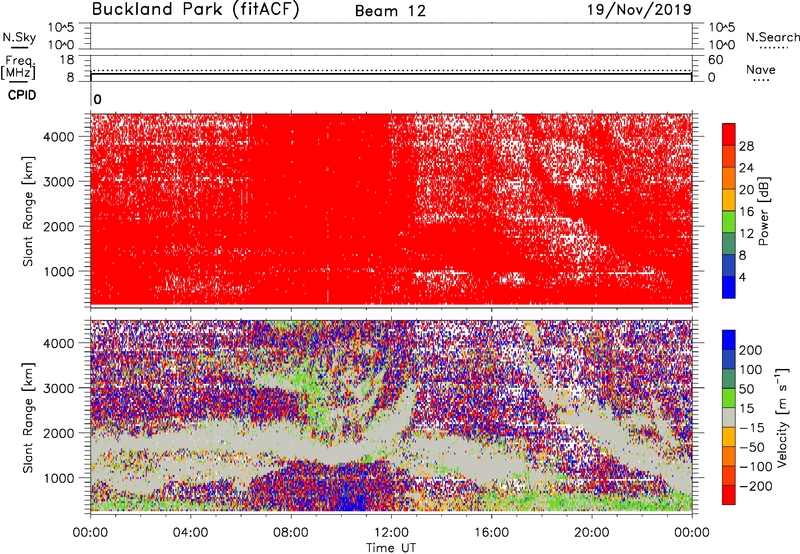Image resolution: width=800 pixels, height=554 pixels.
Task: Click the '28' Power colorbar tick label
Action: (746, 146)
